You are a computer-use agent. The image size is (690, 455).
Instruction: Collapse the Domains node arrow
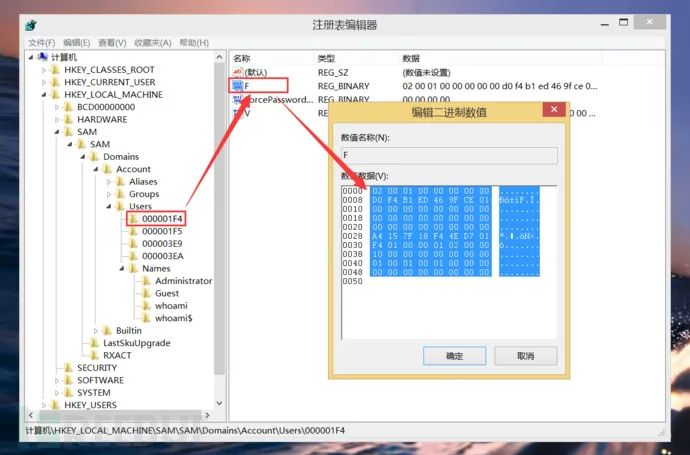click(83, 157)
